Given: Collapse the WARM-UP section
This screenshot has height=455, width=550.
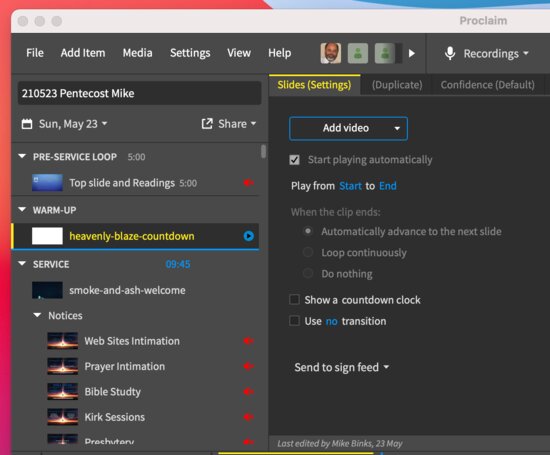Looking at the screenshot, I should [22, 209].
